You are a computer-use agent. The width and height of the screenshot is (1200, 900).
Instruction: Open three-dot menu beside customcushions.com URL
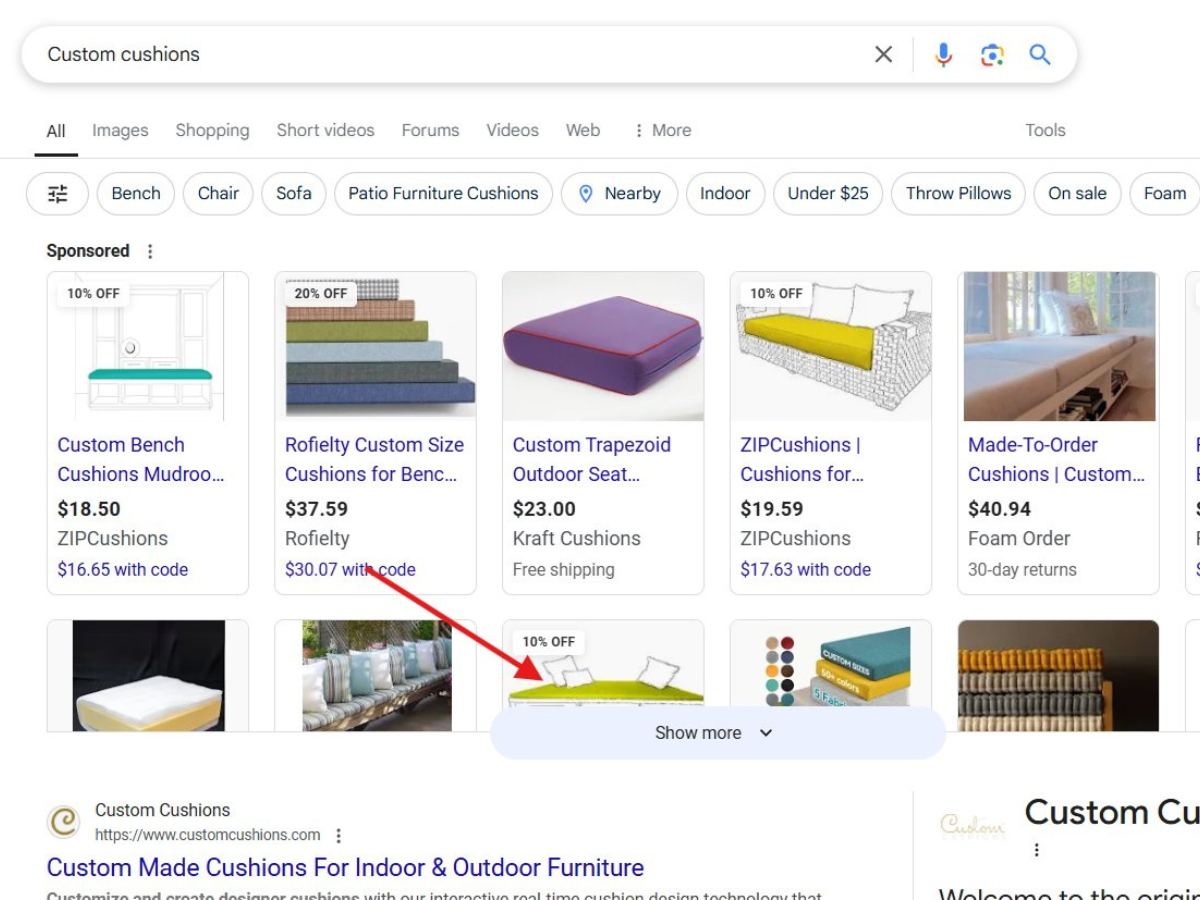(339, 835)
